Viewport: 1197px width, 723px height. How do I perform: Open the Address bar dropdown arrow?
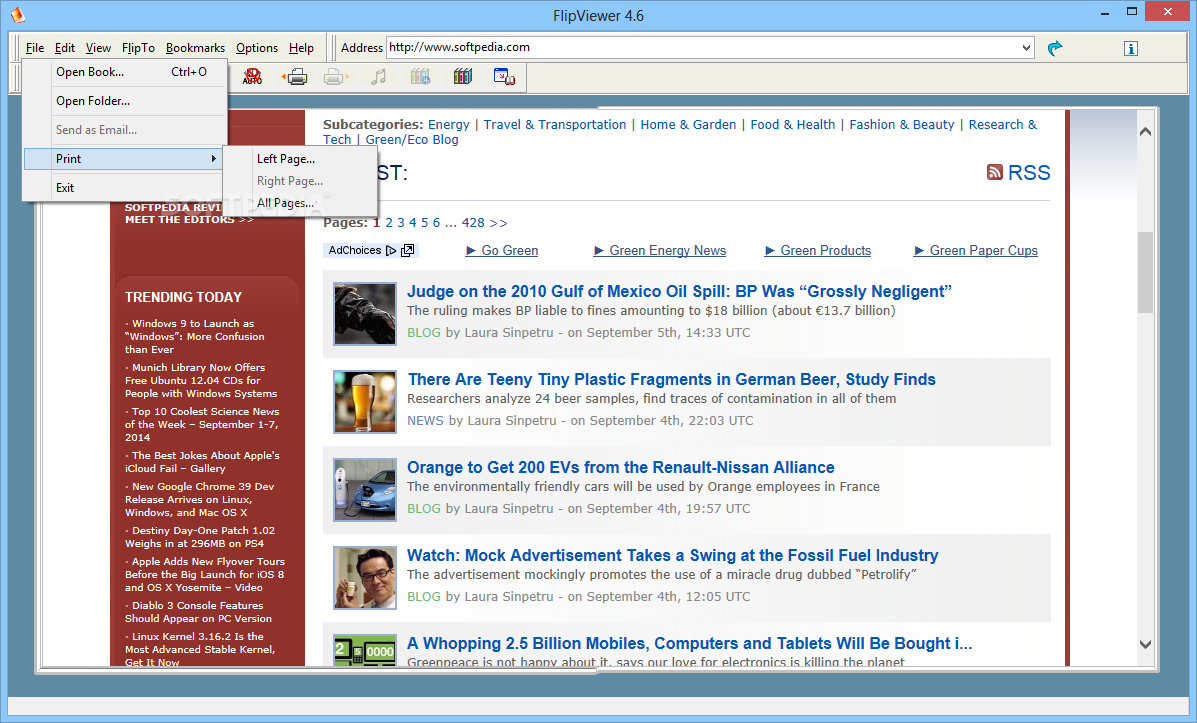(1026, 47)
